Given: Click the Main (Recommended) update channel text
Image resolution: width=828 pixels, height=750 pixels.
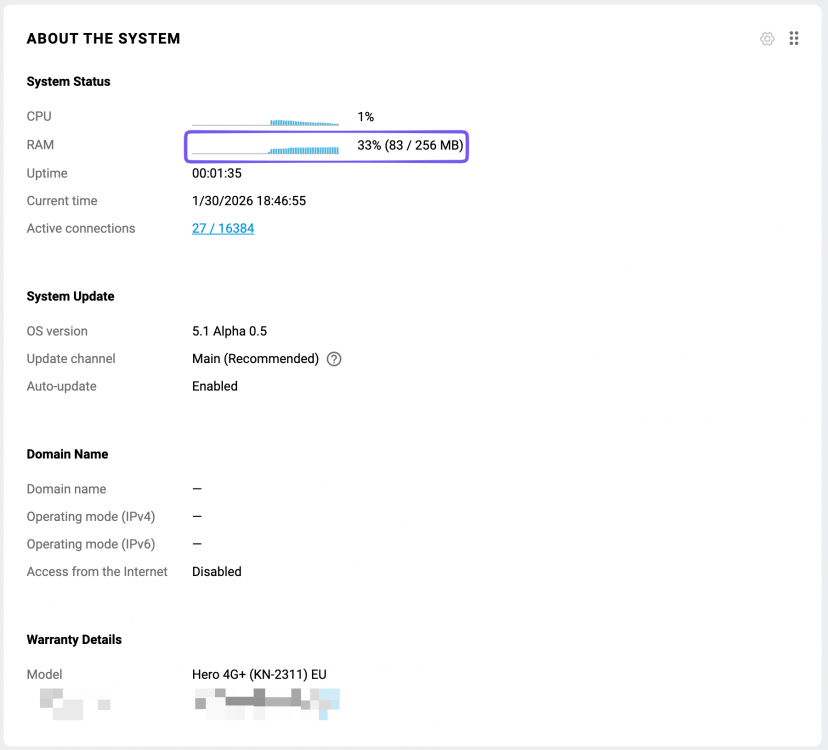Looking at the screenshot, I should pos(255,359).
